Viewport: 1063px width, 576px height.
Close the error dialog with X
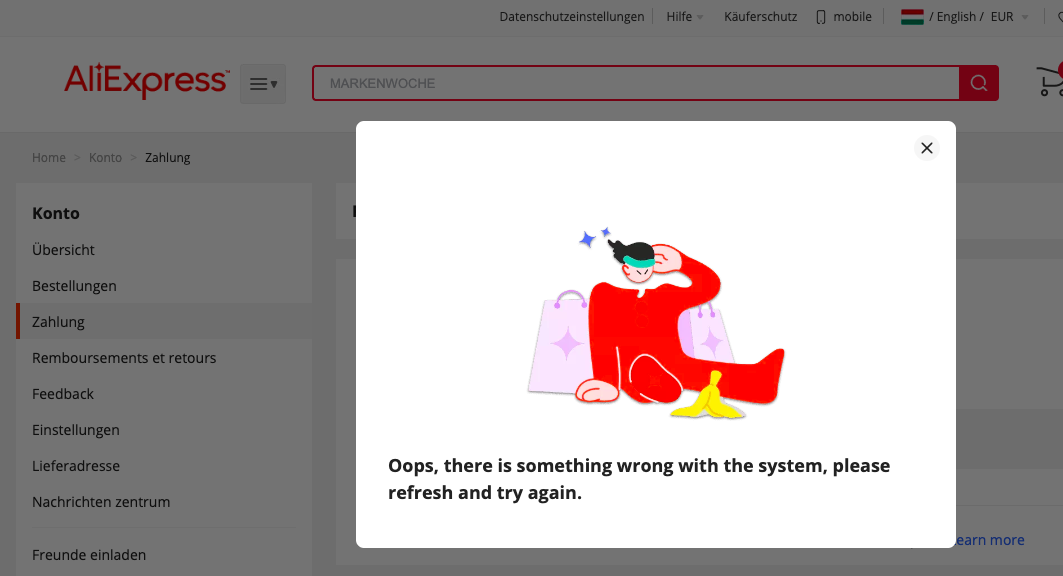pyautogui.click(x=926, y=148)
